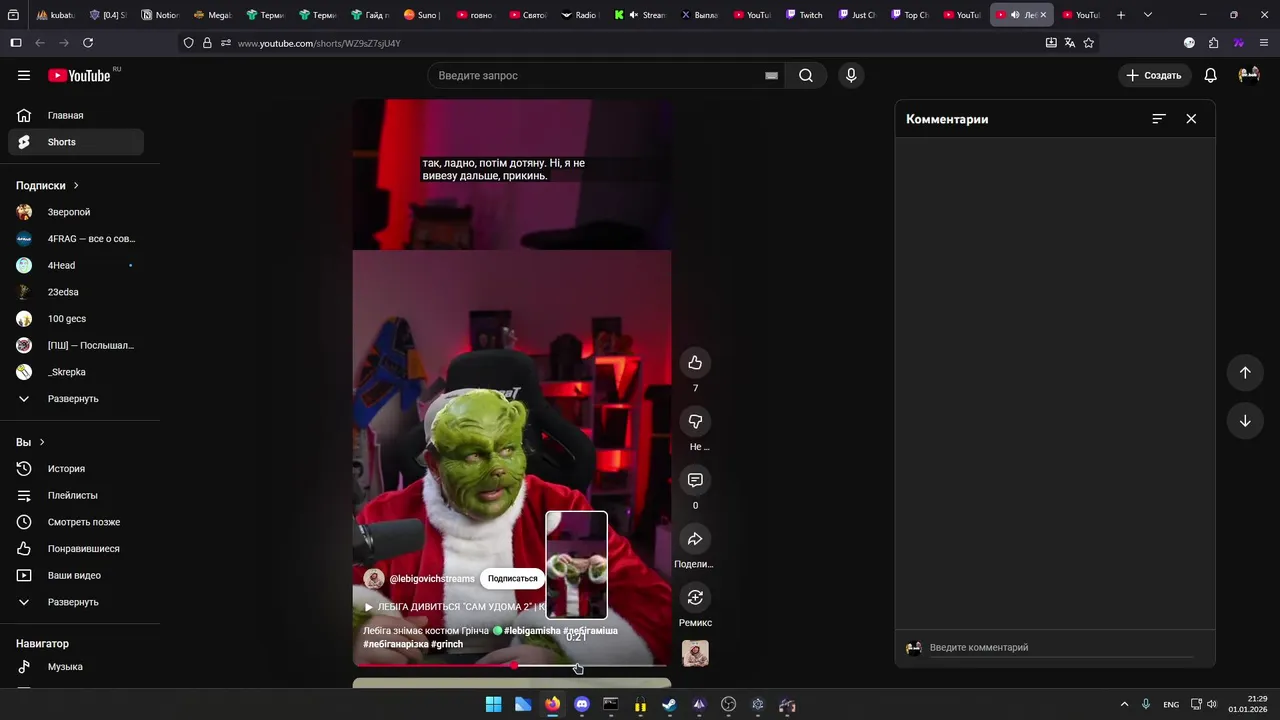Expand subscriptions list with Развернуть
Screen dimensions: 1280x720
tap(76, 398)
